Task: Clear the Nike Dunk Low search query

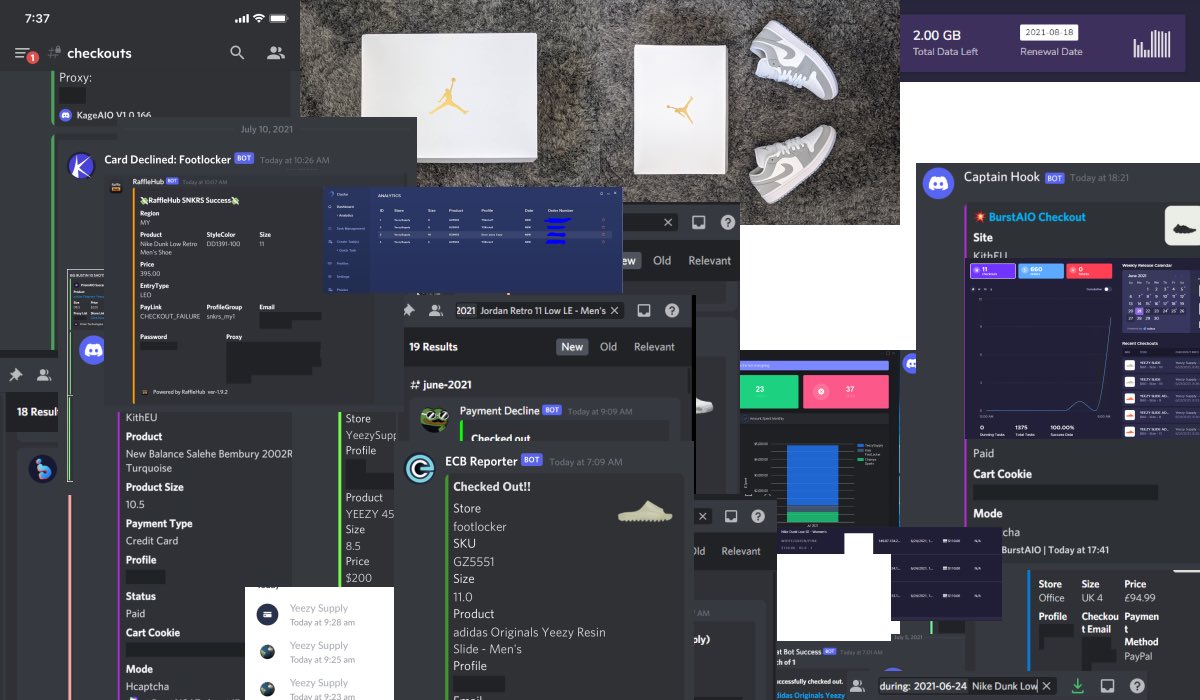Action: pyautogui.click(x=1045, y=686)
